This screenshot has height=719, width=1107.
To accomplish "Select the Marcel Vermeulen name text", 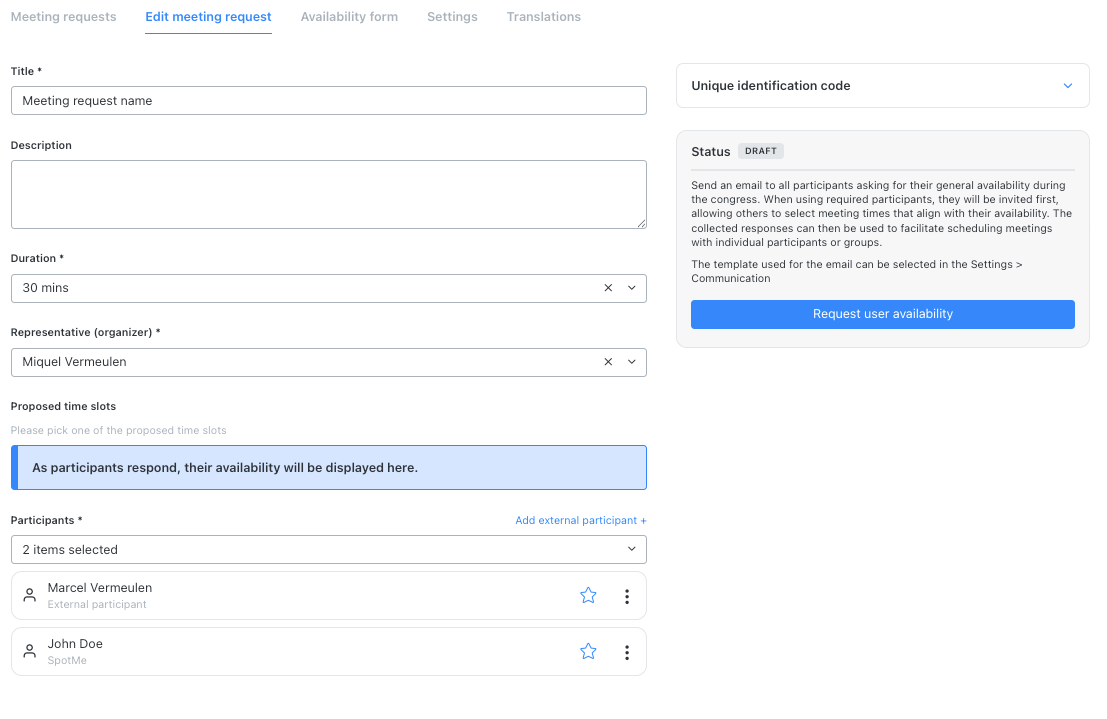I will 100,588.
